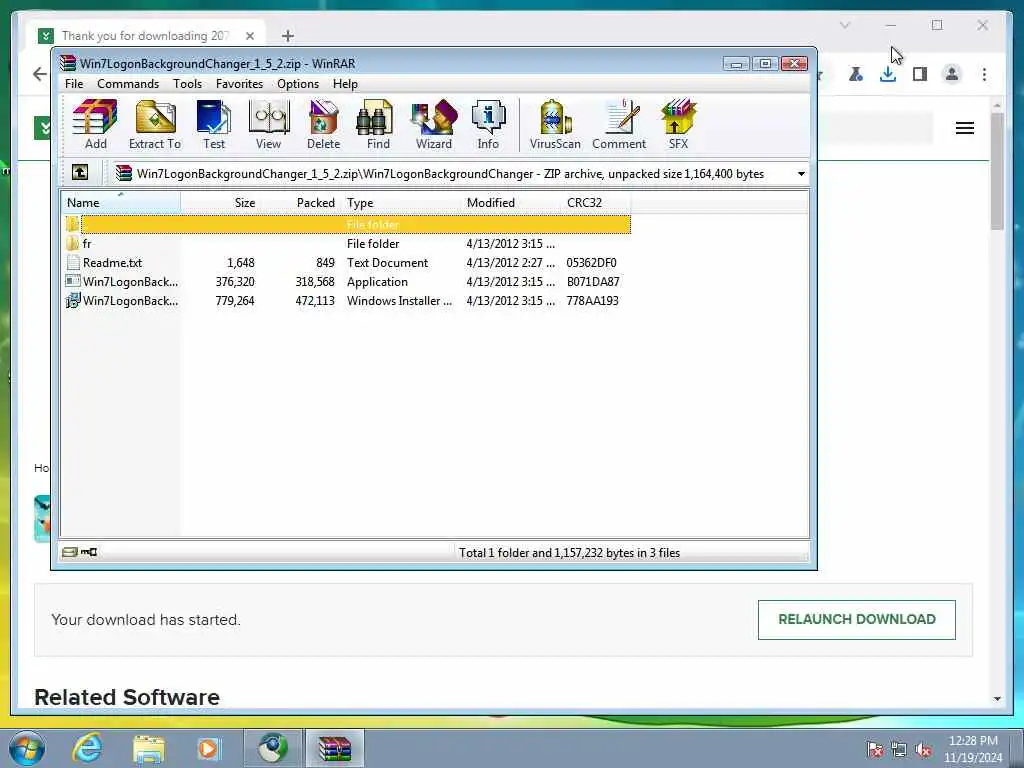Viewport: 1024px width, 768px height.
Task: Sort by the Packed column header
Action: click(299, 202)
